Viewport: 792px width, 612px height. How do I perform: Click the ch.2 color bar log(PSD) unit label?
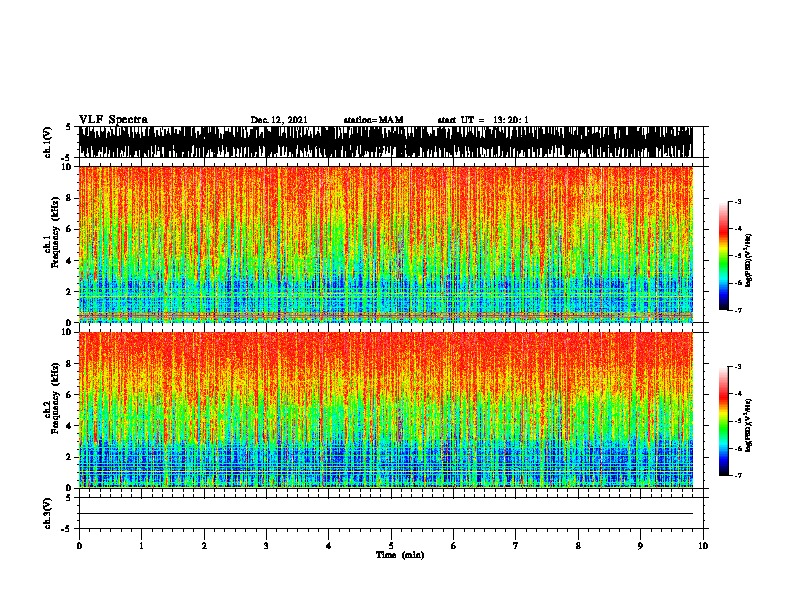(749, 425)
